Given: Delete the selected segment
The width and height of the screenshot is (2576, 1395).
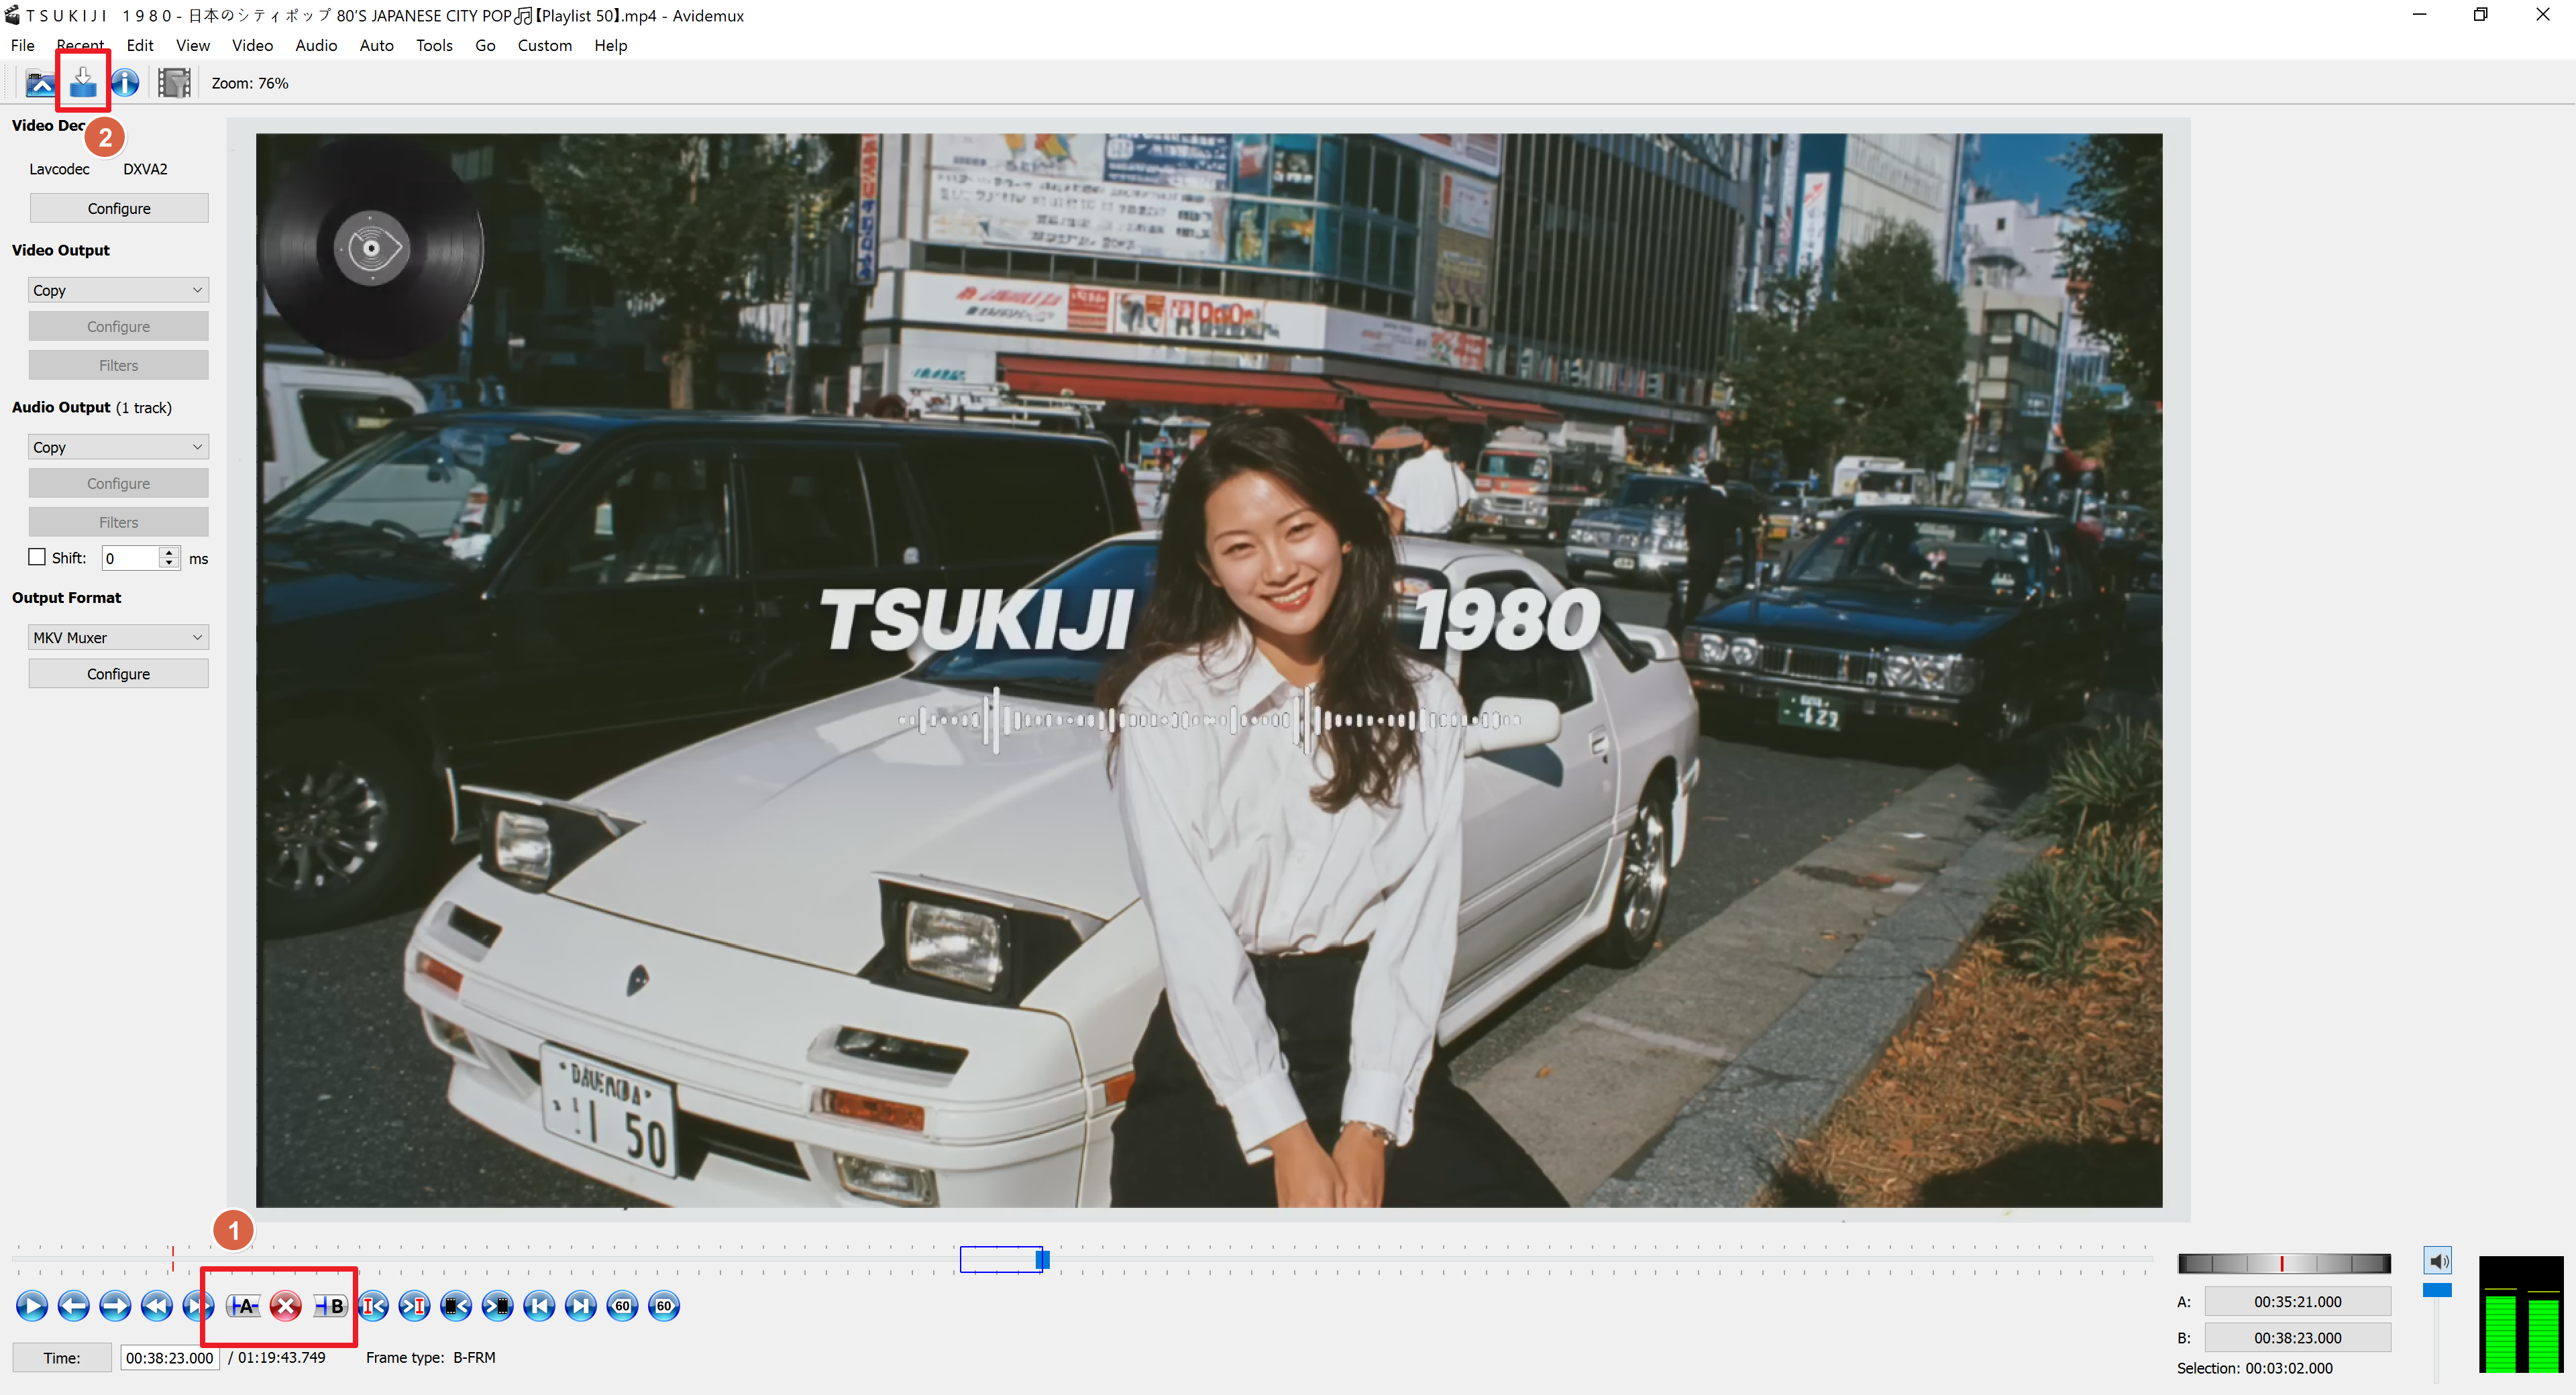Looking at the screenshot, I should (x=285, y=1305).
